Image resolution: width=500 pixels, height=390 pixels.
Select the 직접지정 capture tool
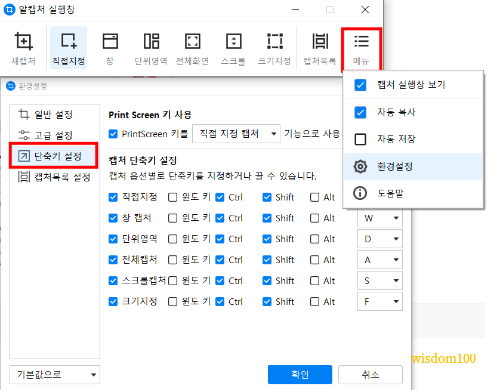[68, 48]
